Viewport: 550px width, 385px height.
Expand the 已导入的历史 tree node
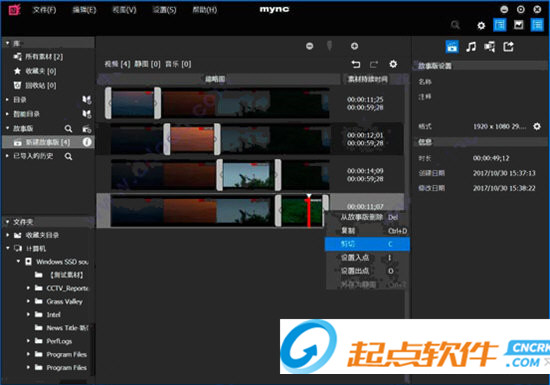click(x=7, y=156)
